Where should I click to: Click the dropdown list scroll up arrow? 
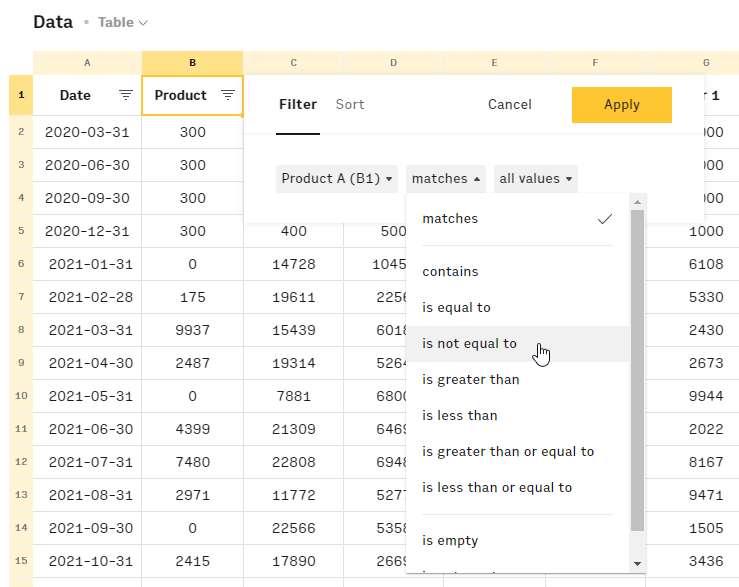point(637,202)
